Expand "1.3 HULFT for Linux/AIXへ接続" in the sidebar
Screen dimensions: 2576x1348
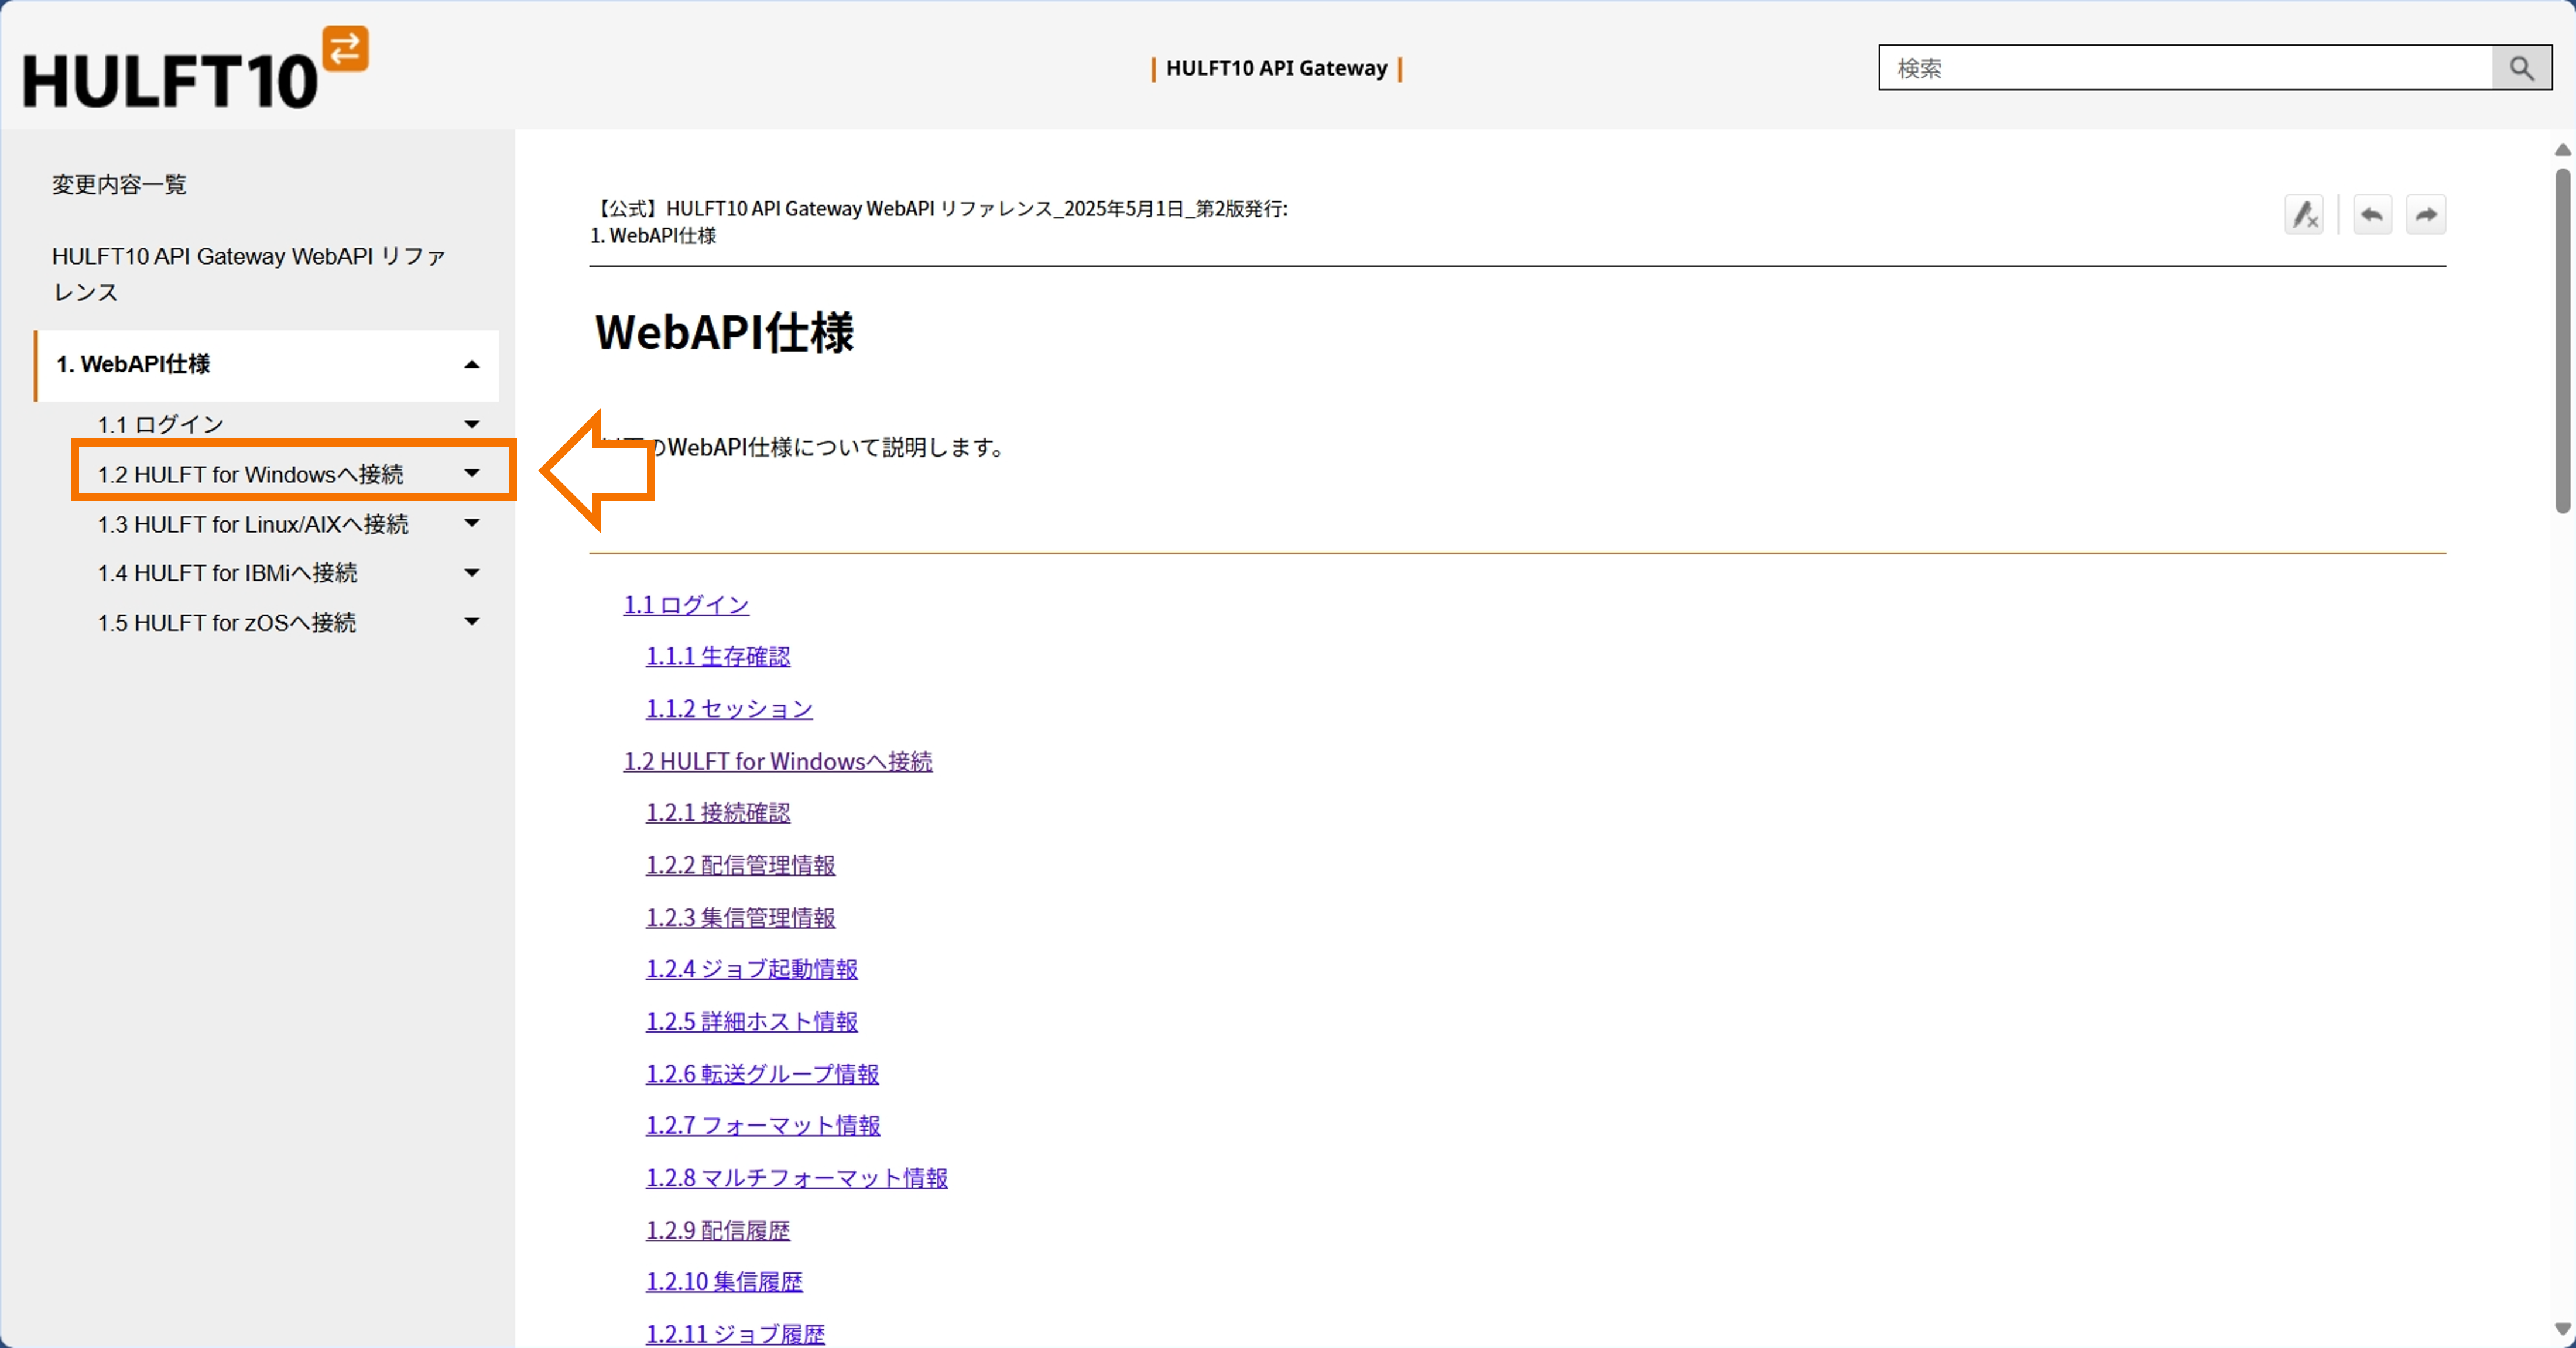(471, 523)
